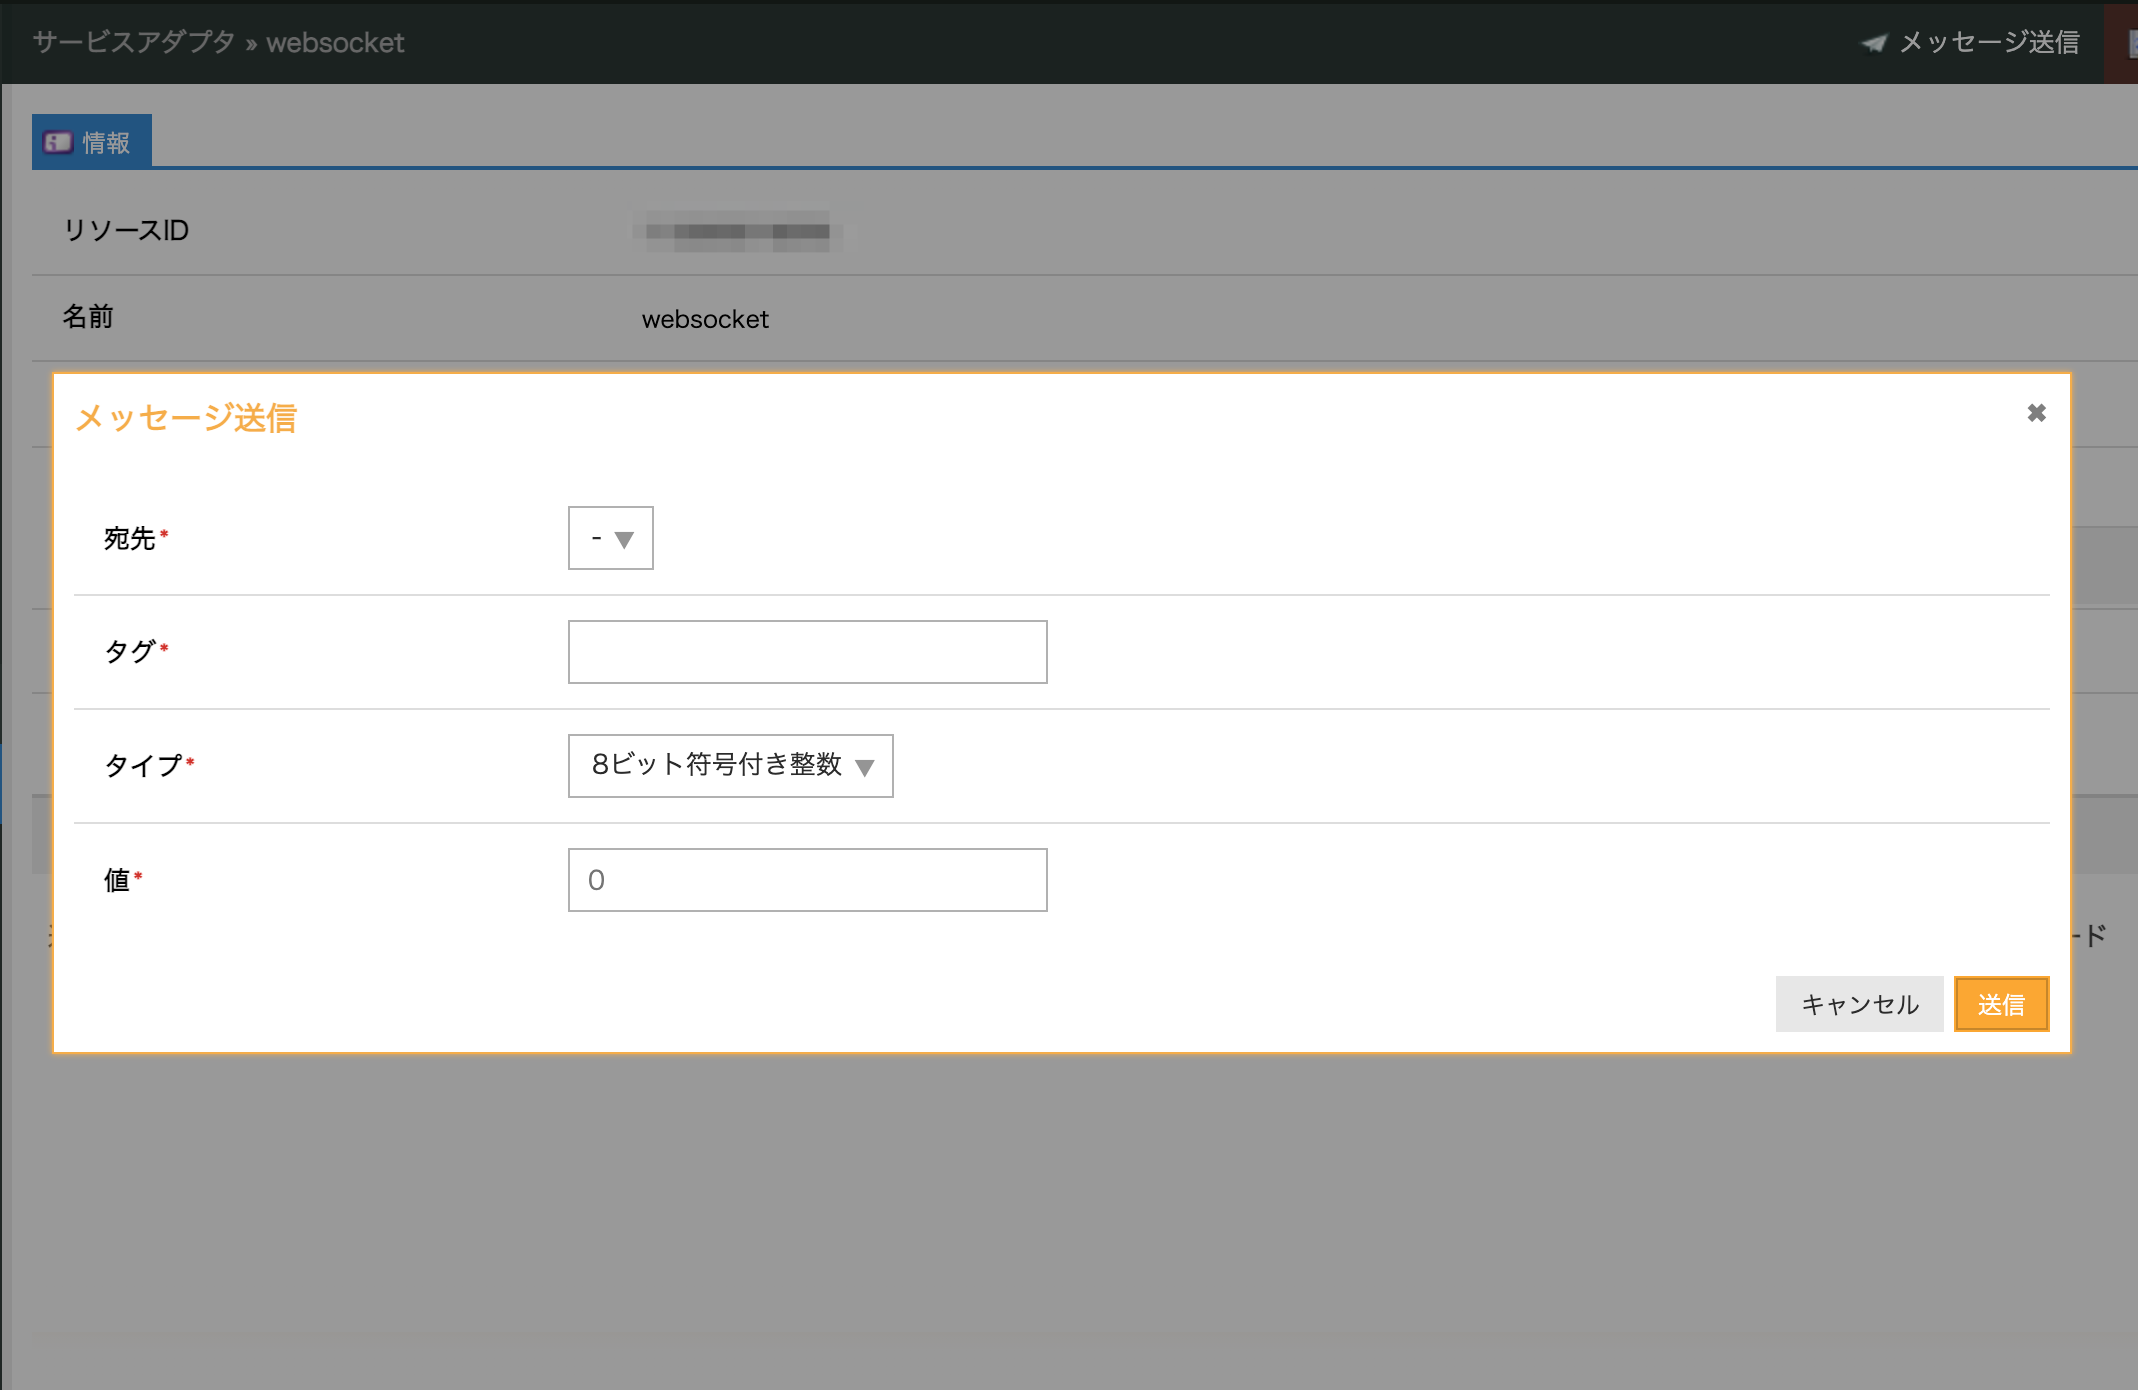Focus the タグ text input field
This screenshot has width=2138, height=1390.
[807, 652]
